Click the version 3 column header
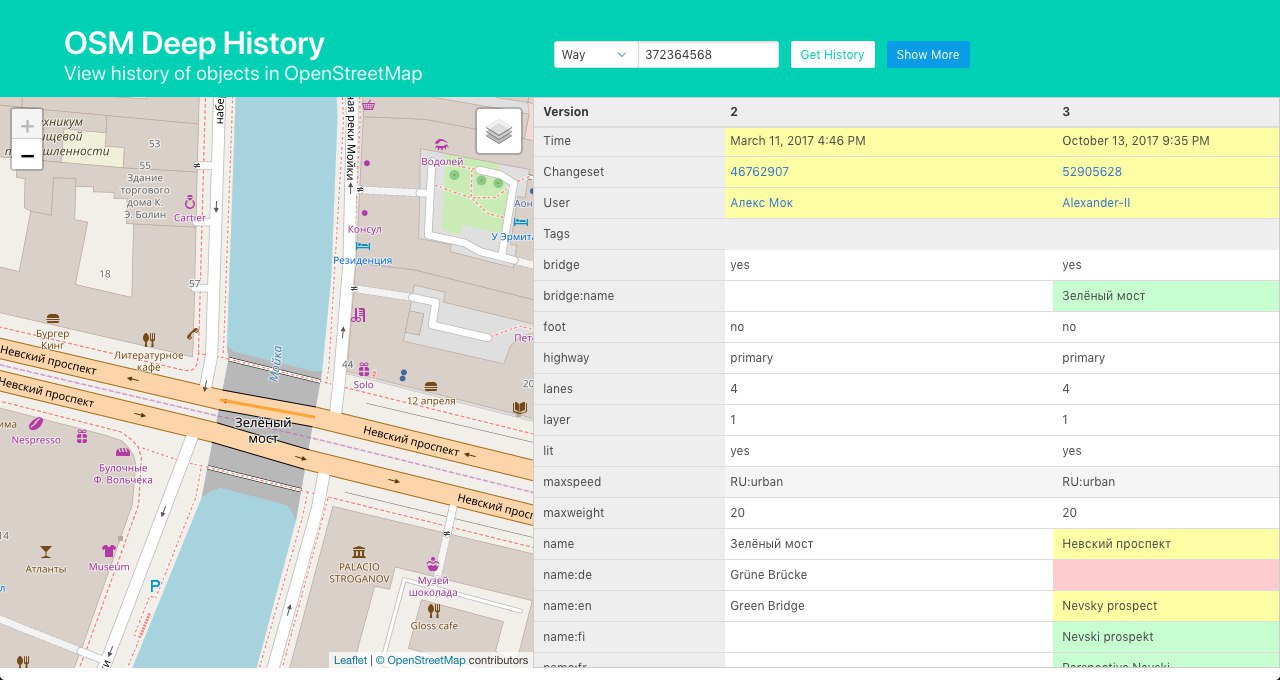The width and height of the screenshot is (1280, 680). [1166, 112]
